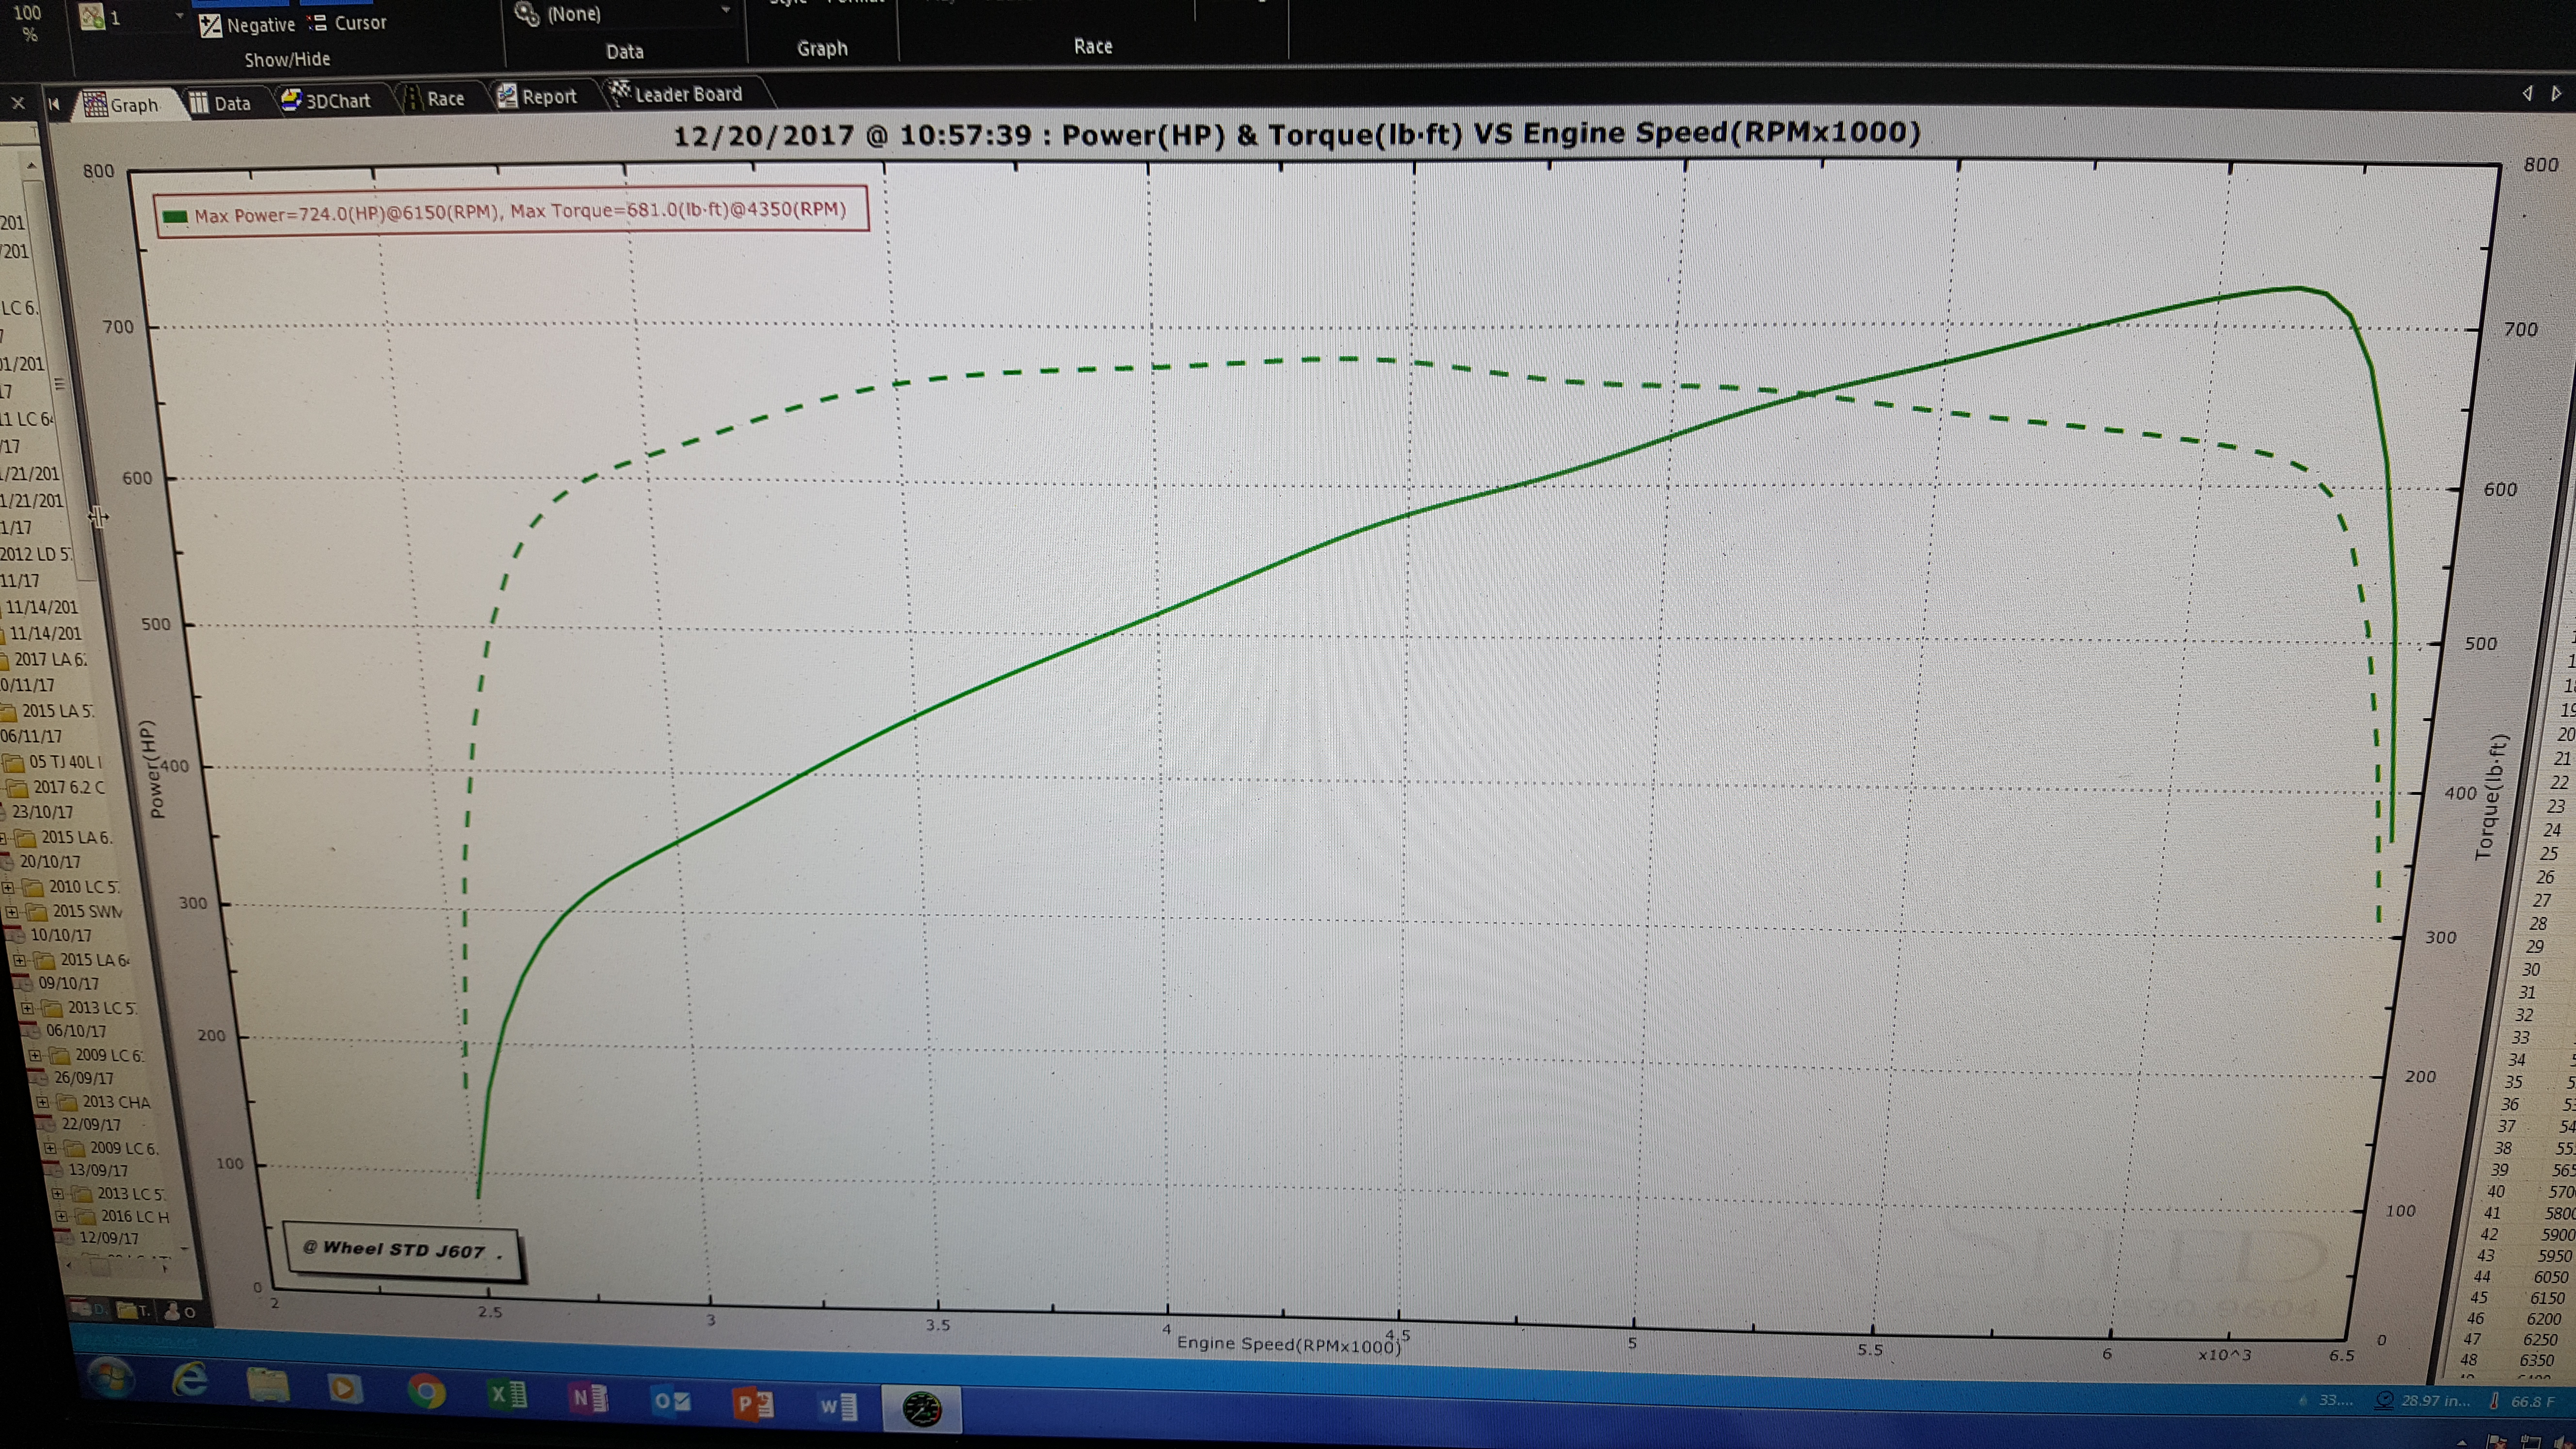Expand the 2013 LC 5 folder under 09/10/17
Image resolution: width=2576 pixels, height=1449 pixels.
(27, 1008)
